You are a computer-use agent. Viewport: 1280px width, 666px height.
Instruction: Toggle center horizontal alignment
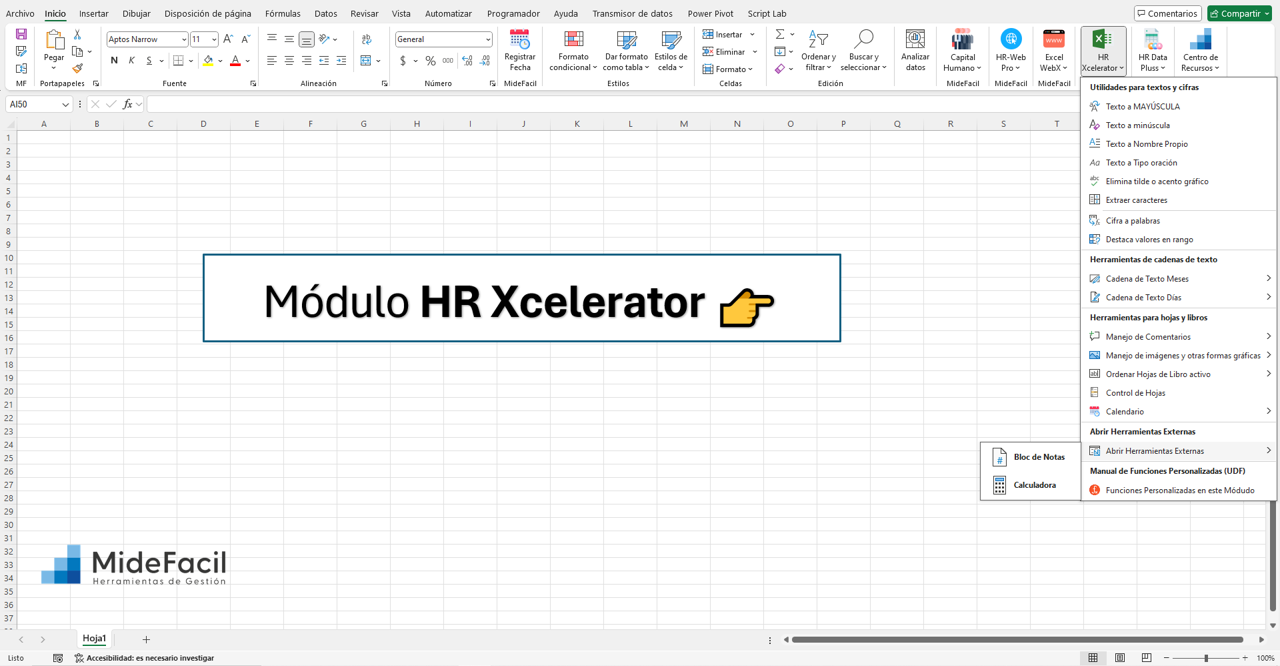289,61
